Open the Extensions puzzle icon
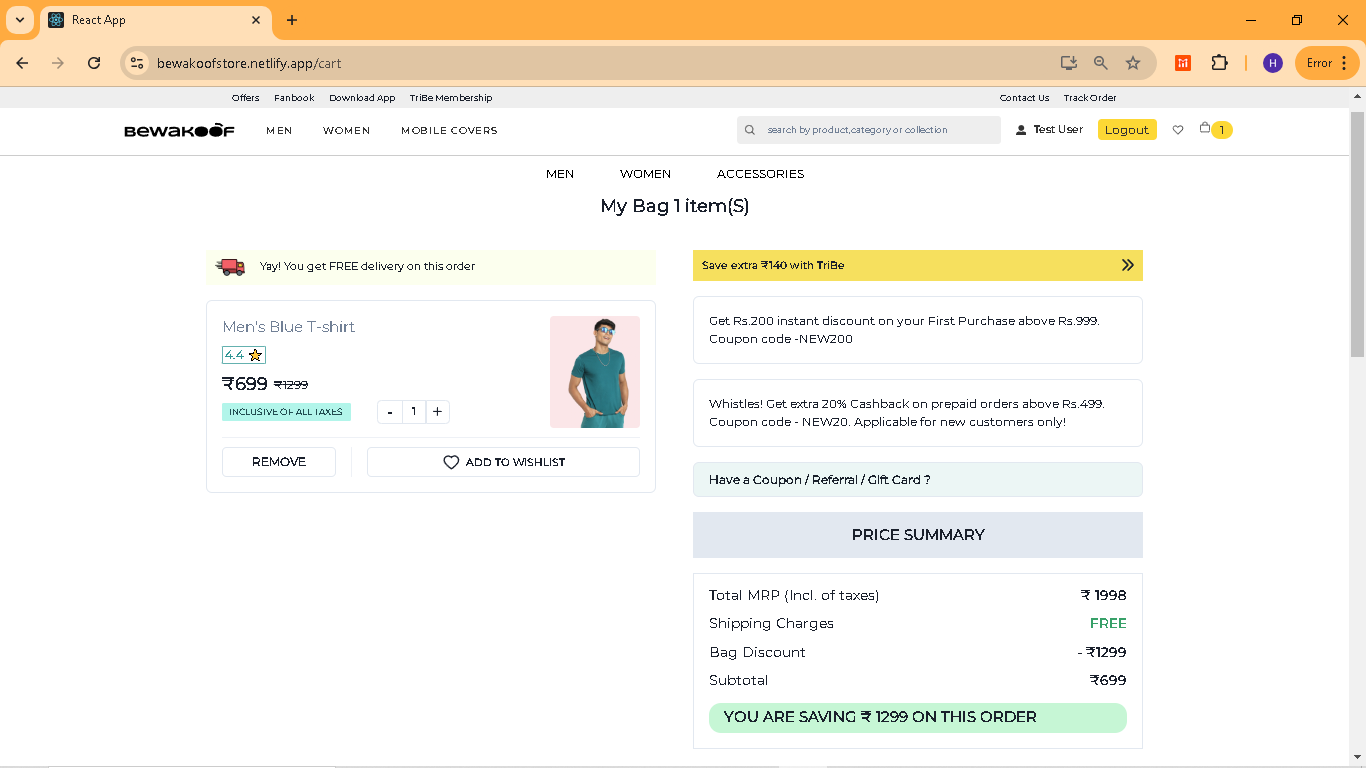The height and width of the screenshot is (768, 1366). click(1219, 63)
